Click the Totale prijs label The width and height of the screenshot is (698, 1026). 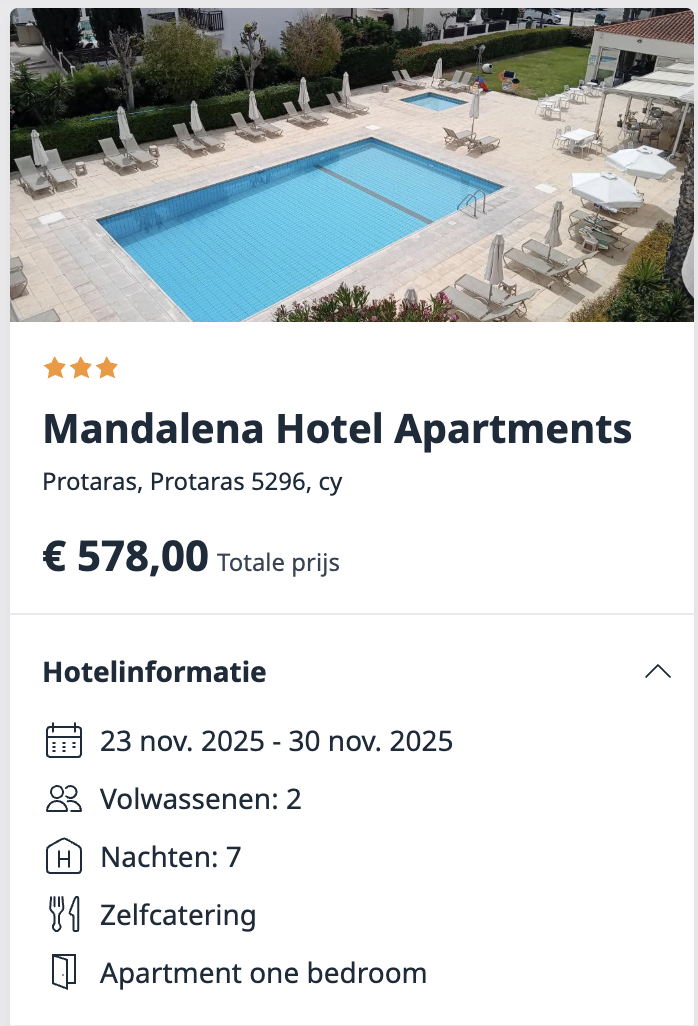(278, 563)
